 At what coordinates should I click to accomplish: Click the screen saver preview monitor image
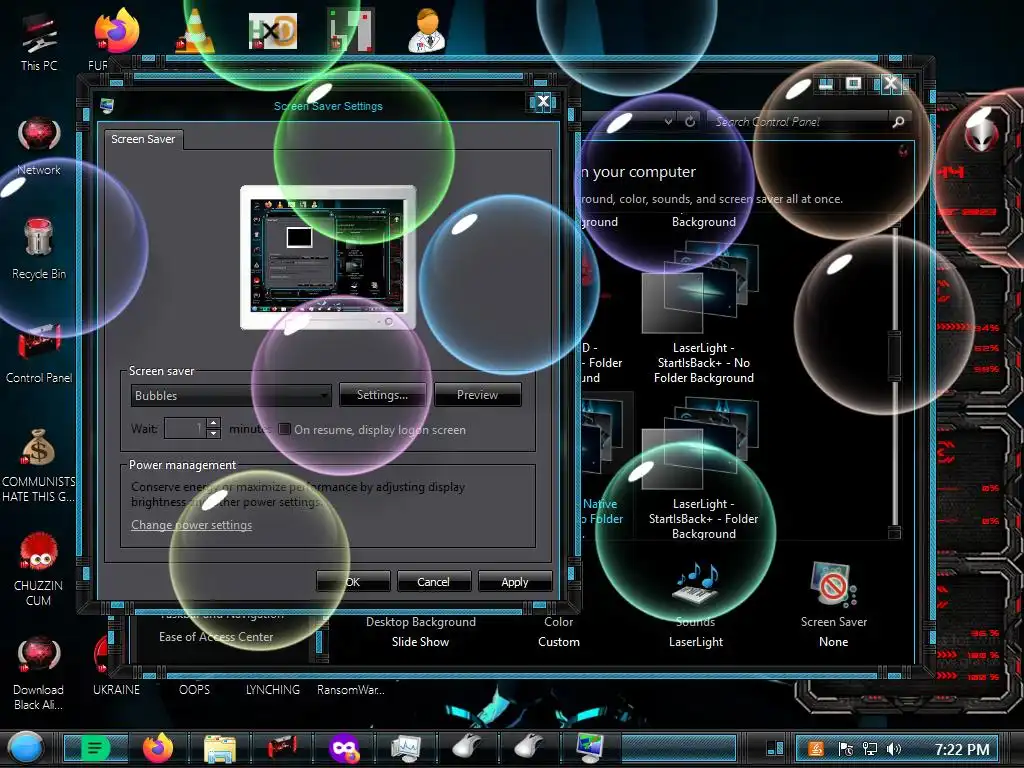coord(328,257)
